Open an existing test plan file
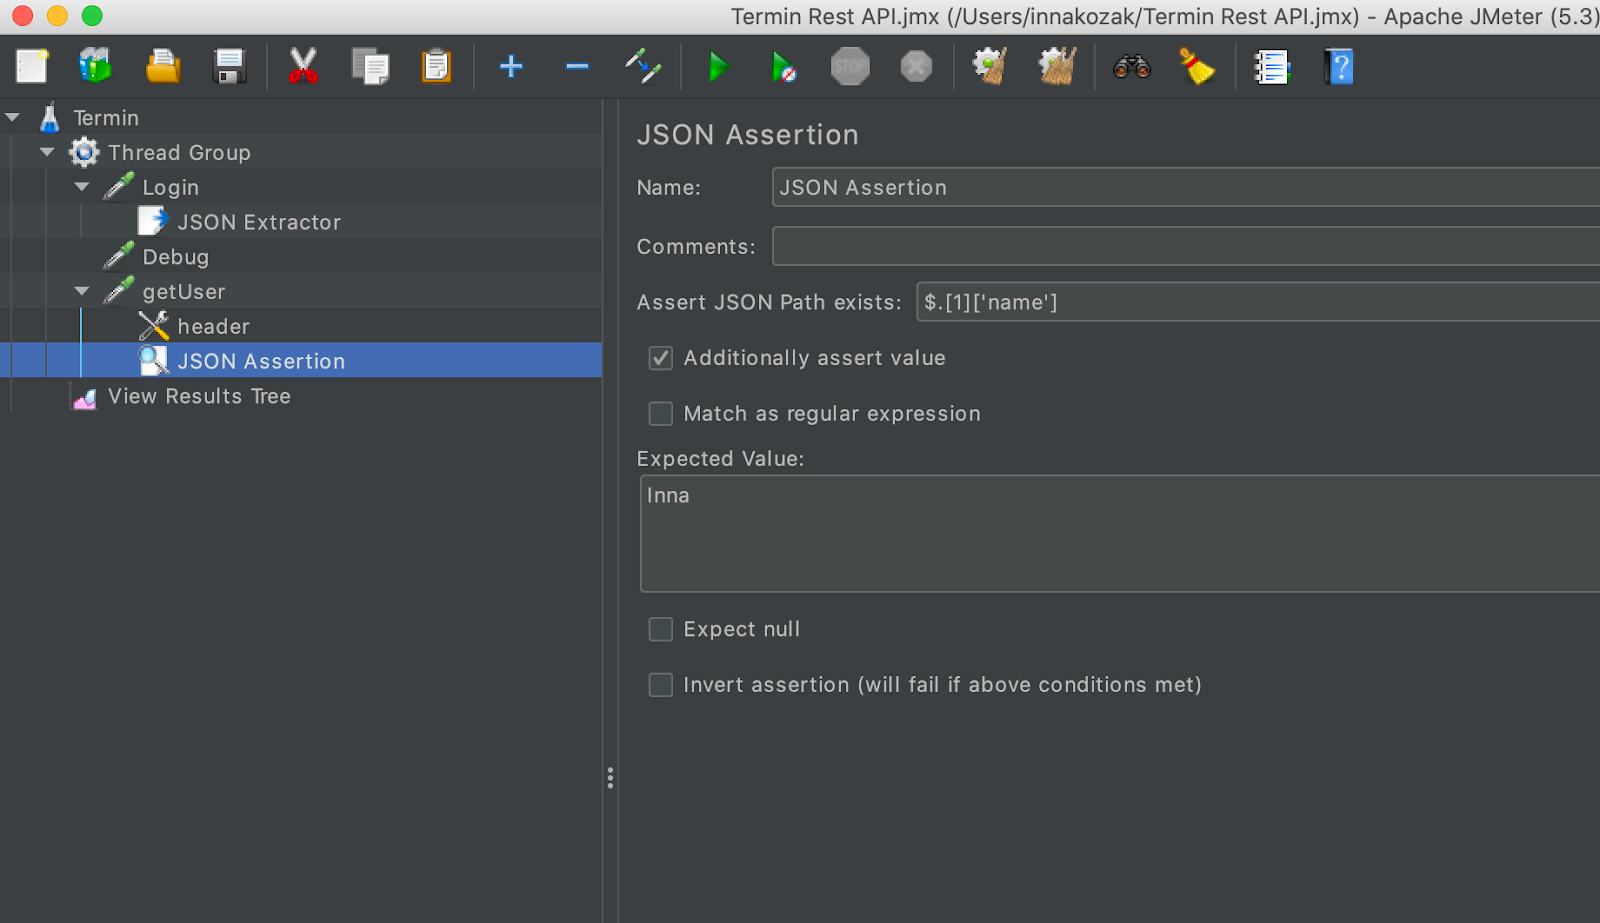Viewport: 1600px width, 923px height. click(x=163, y=67)
